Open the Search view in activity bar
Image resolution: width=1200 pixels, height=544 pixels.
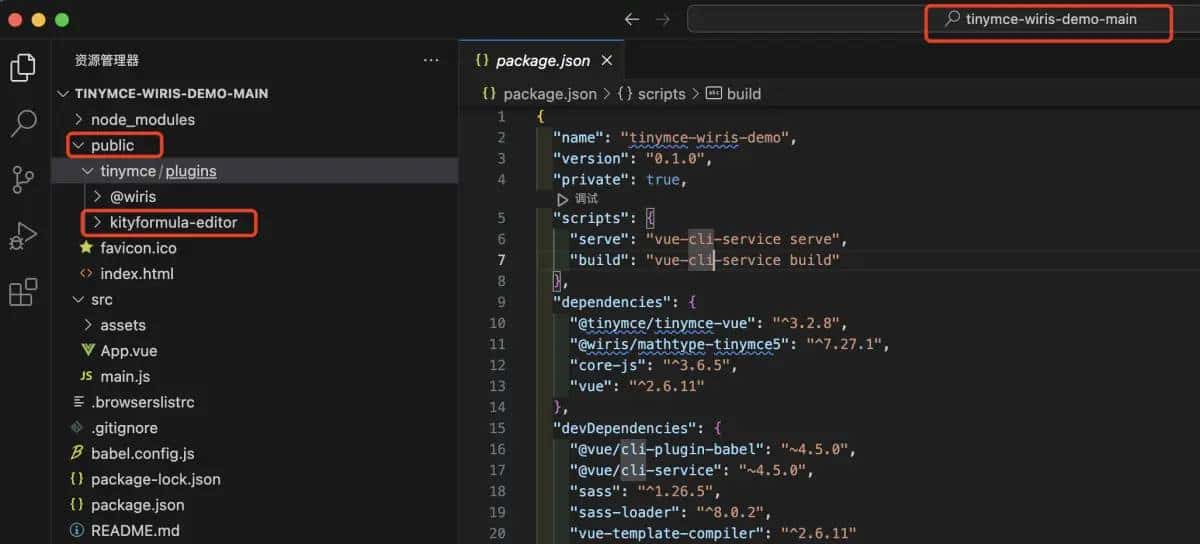(23, 124)
